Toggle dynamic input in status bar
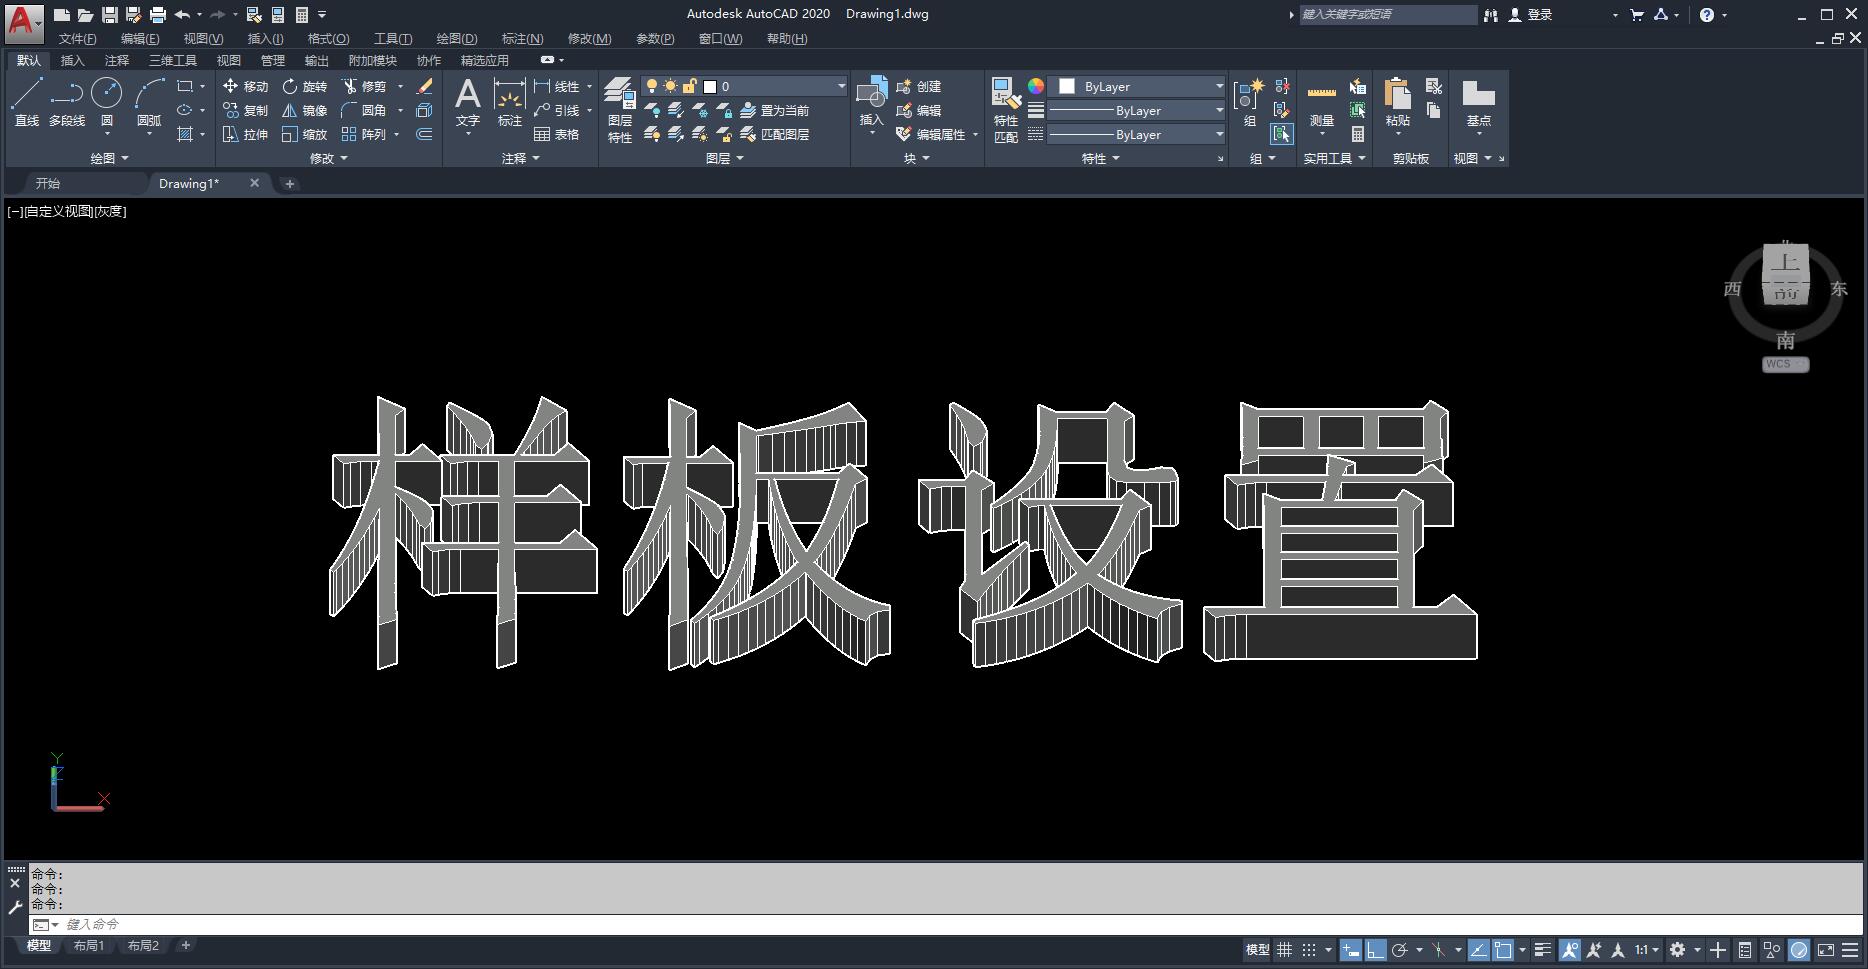The width and height of the screenshot is (1868, 969). point(1350,950)
